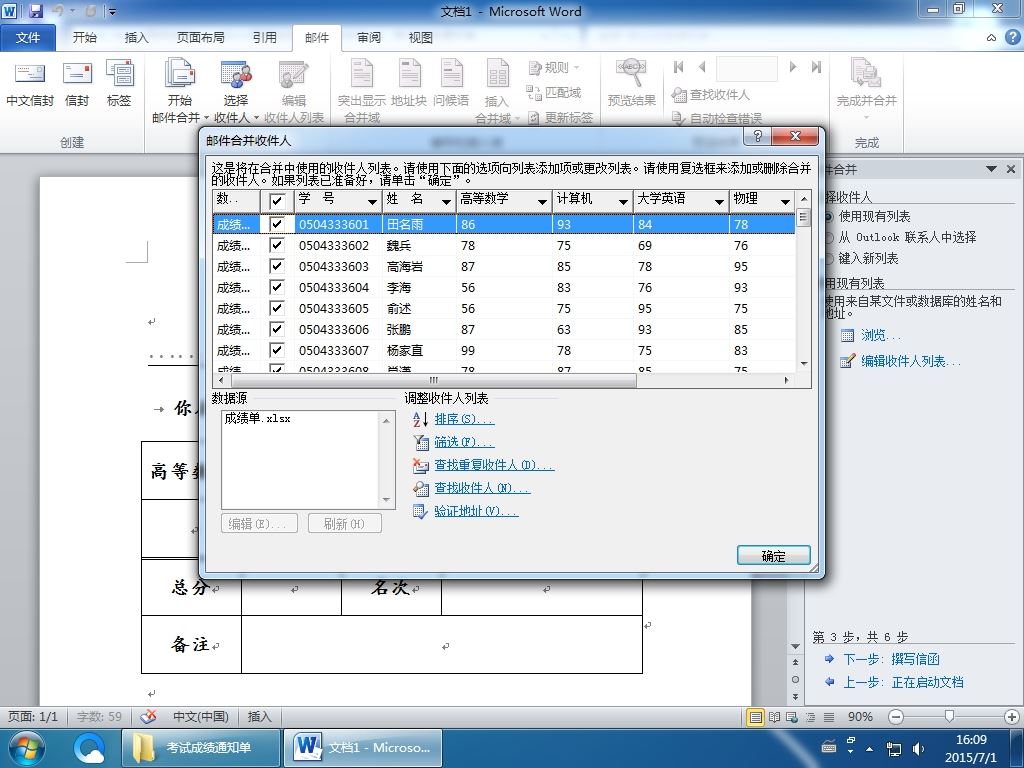
Task: Click the 查找收件人(N)... link
Action: pyautogui.click(x=482, y=488)
